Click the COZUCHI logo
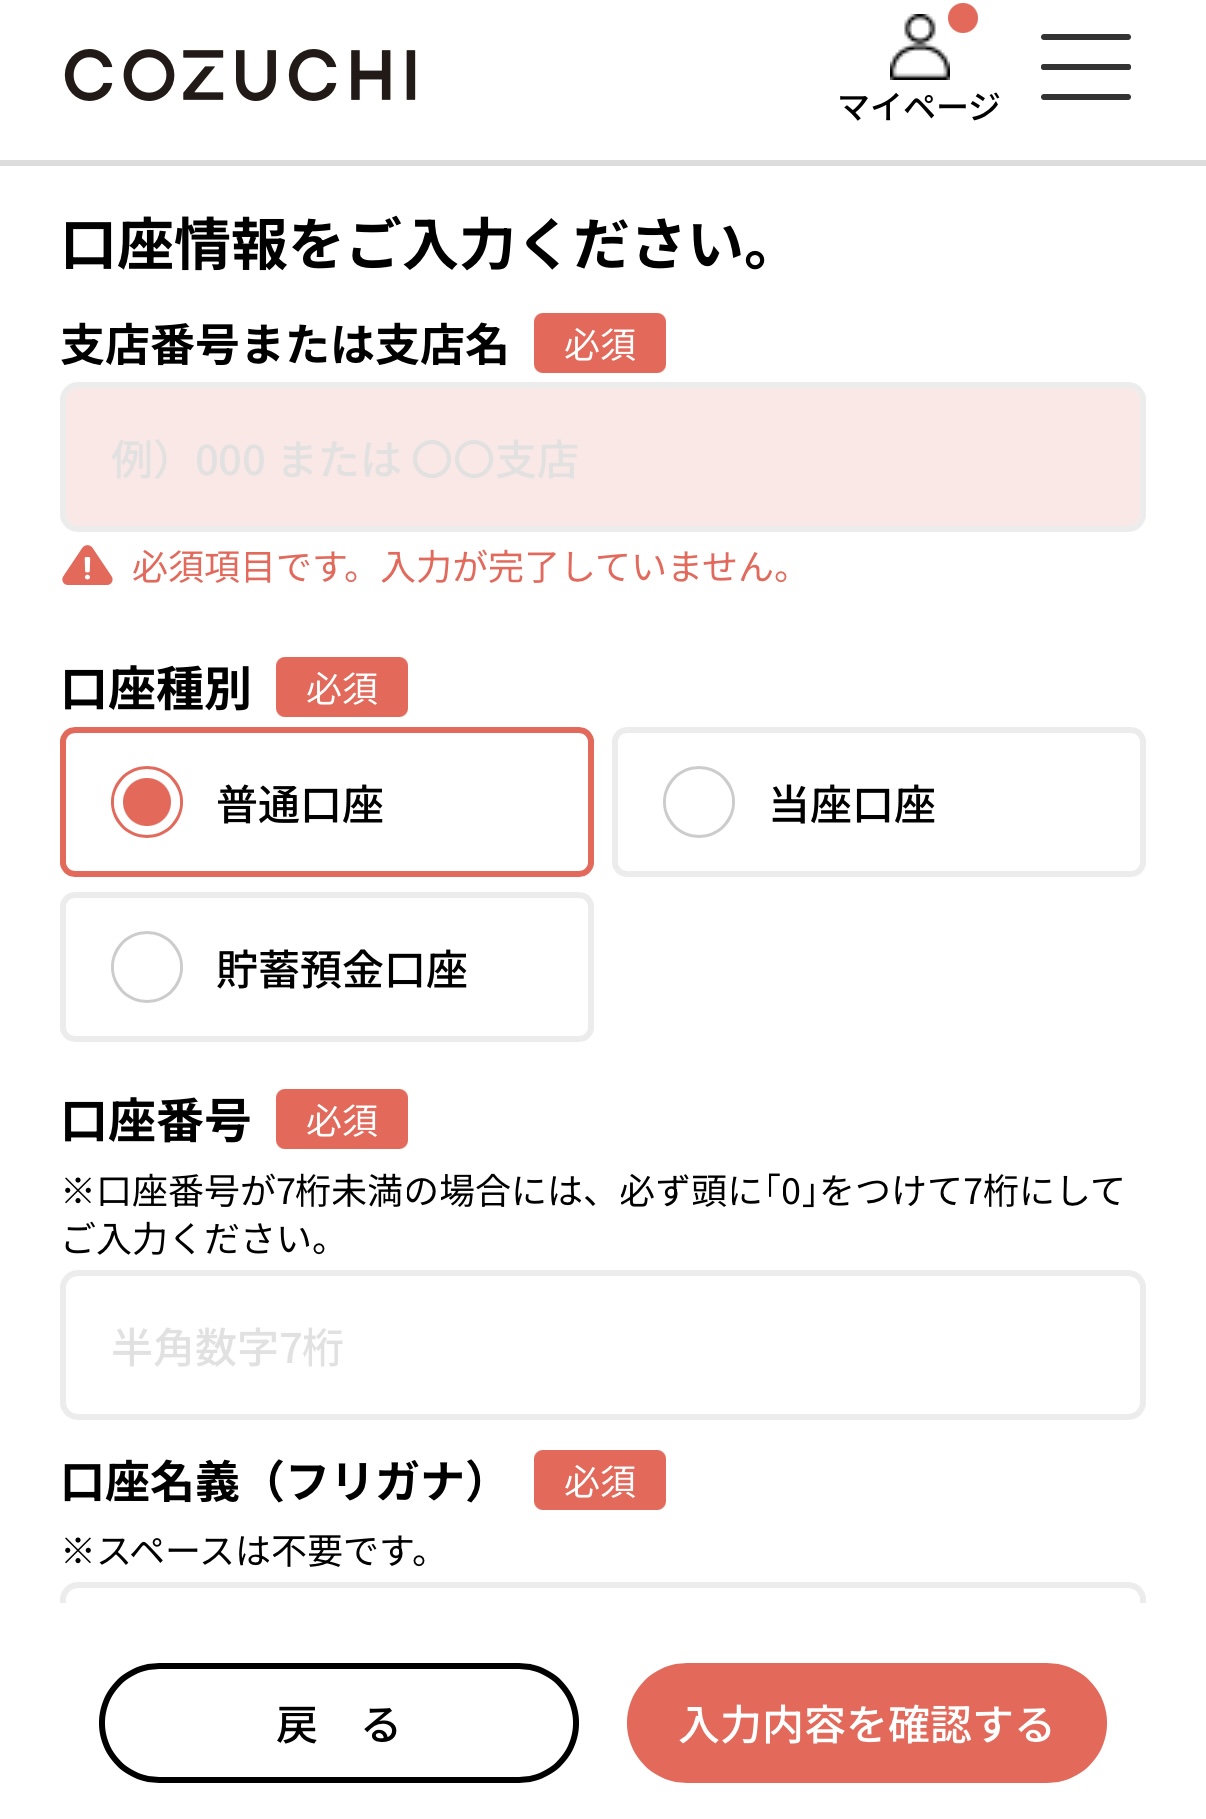 241,76
